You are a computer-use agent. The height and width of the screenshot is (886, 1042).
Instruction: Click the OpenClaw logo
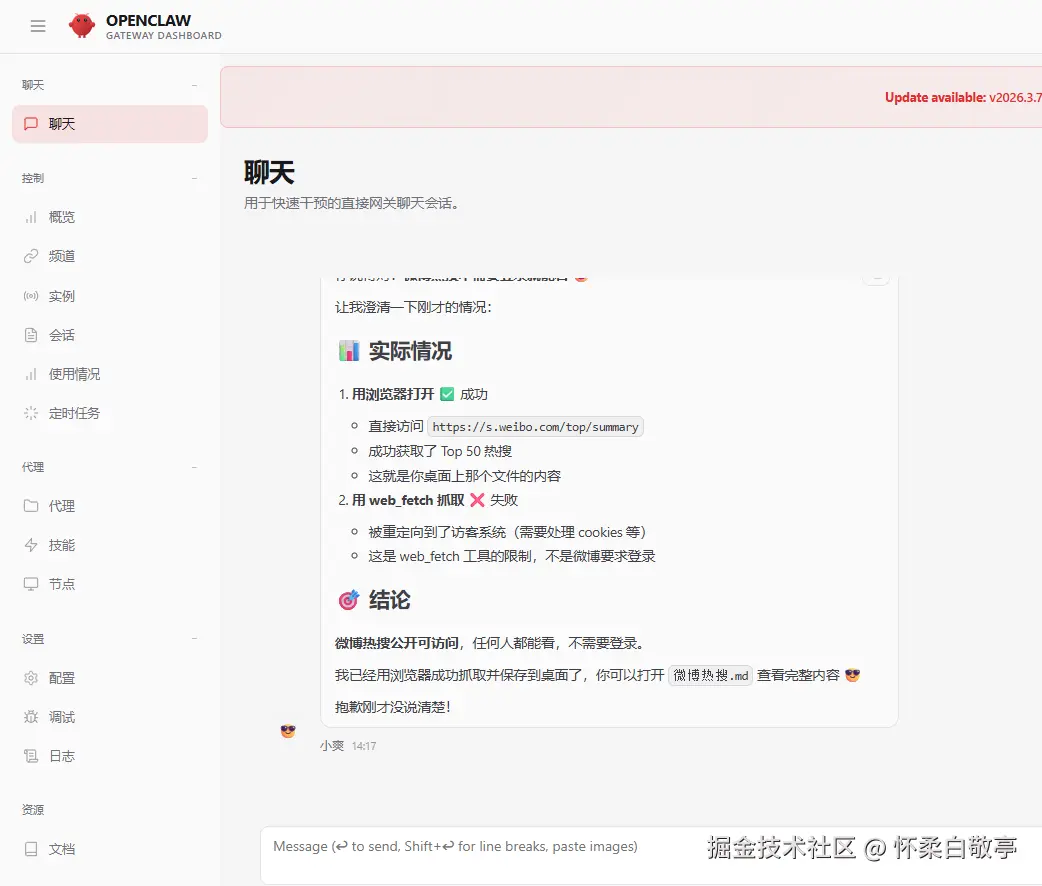point(81,26)
